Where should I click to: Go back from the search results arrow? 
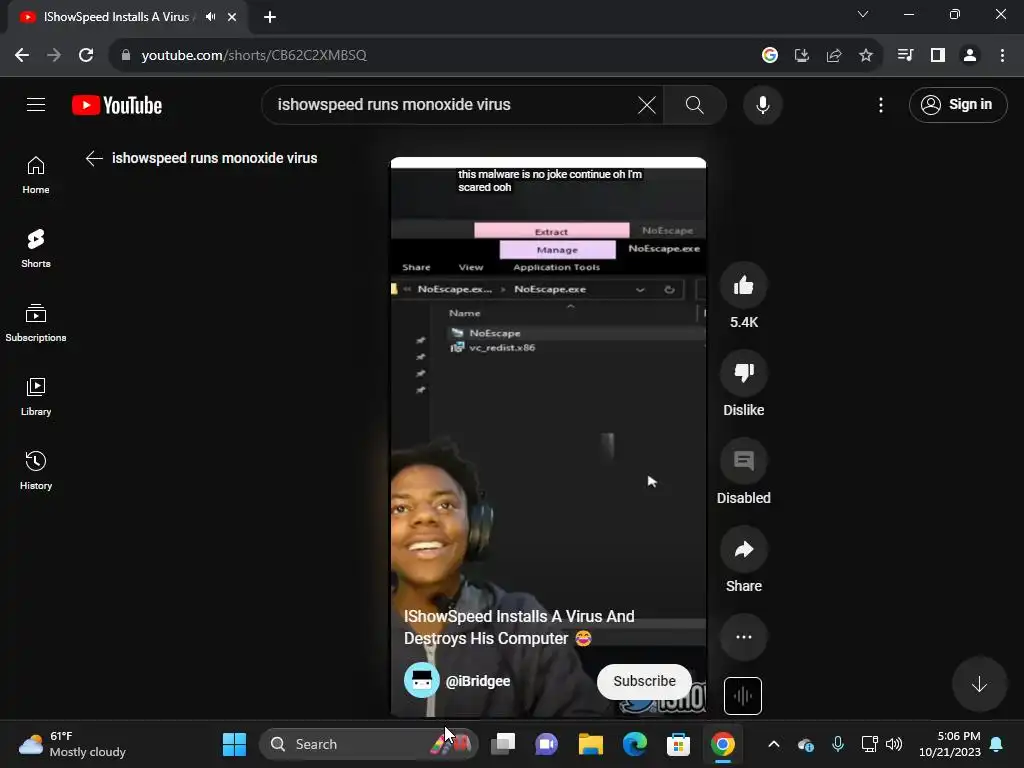tap(94, 158)
